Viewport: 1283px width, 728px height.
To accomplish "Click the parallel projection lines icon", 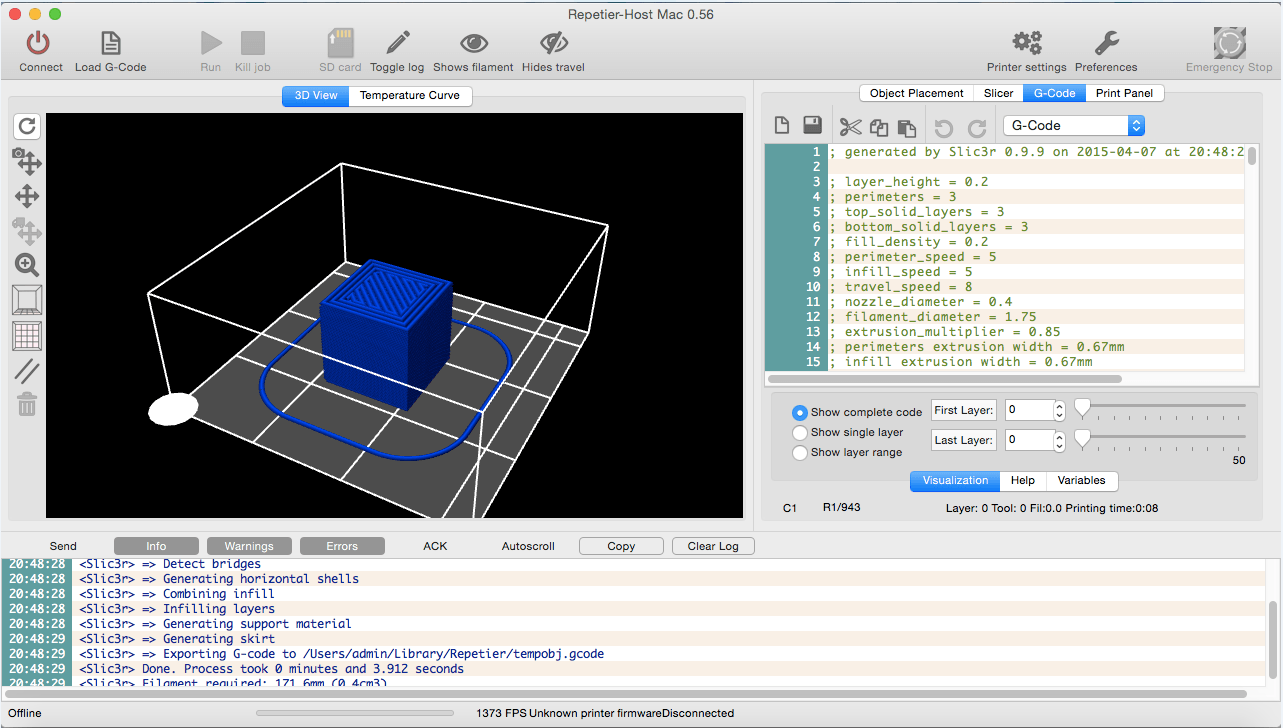I will [x=27, y=370].
